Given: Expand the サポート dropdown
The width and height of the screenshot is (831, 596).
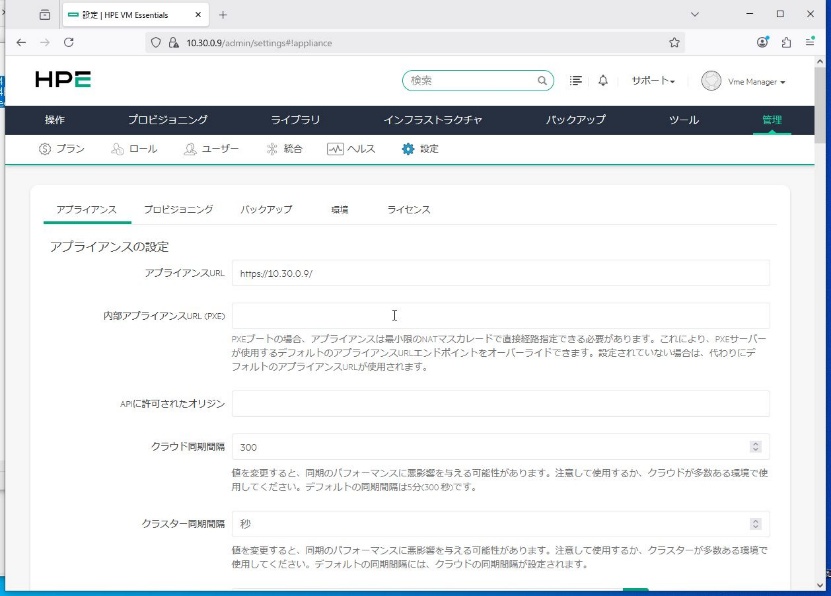Looking at the screenshot, I should coord(653,81).
